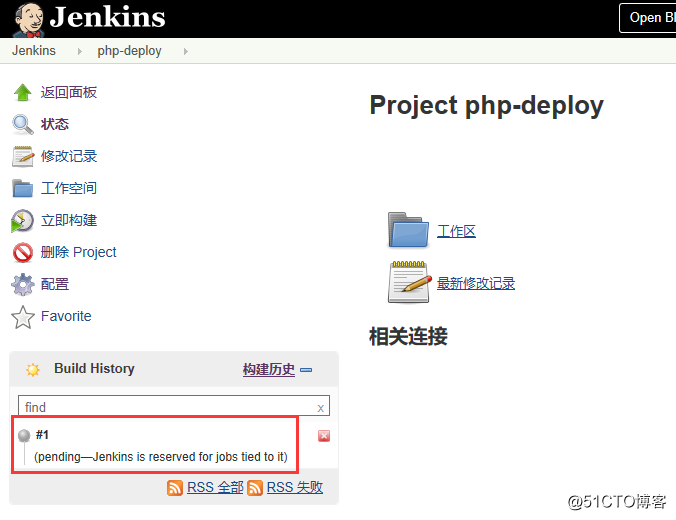Click the RSS icon beside RSS 失败
Screen dimensions: 676x520
(x=255, y=488)
